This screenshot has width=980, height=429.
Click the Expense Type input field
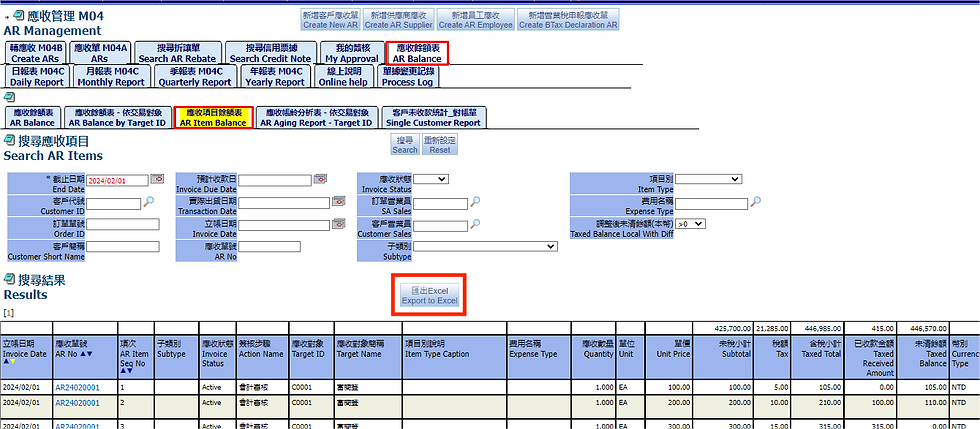[x=712, y=203]
